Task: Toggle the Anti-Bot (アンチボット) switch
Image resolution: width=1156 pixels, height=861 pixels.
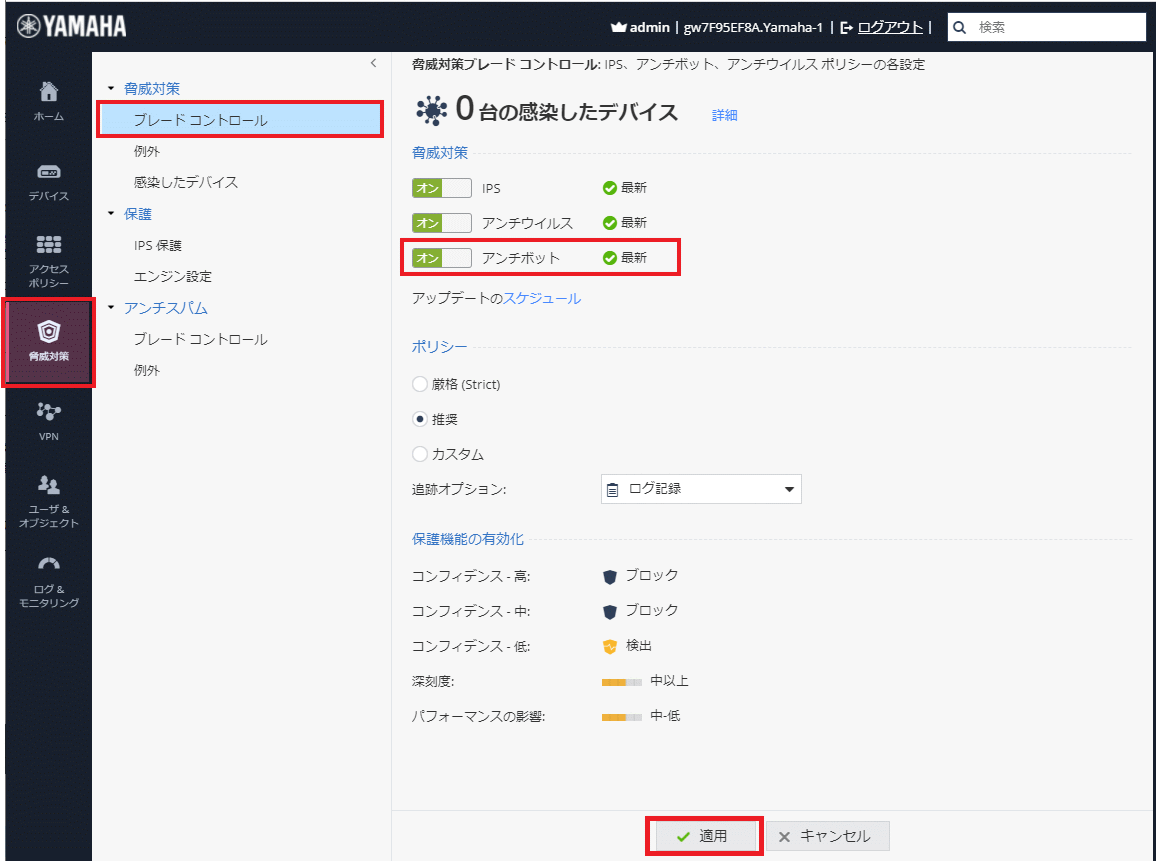Action: pyautogui.click(x=441, y=258)
